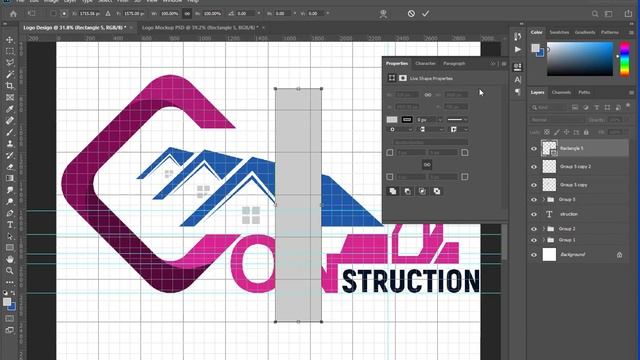Toggle visibility of Rectangle 5 layer

(534, 149)
